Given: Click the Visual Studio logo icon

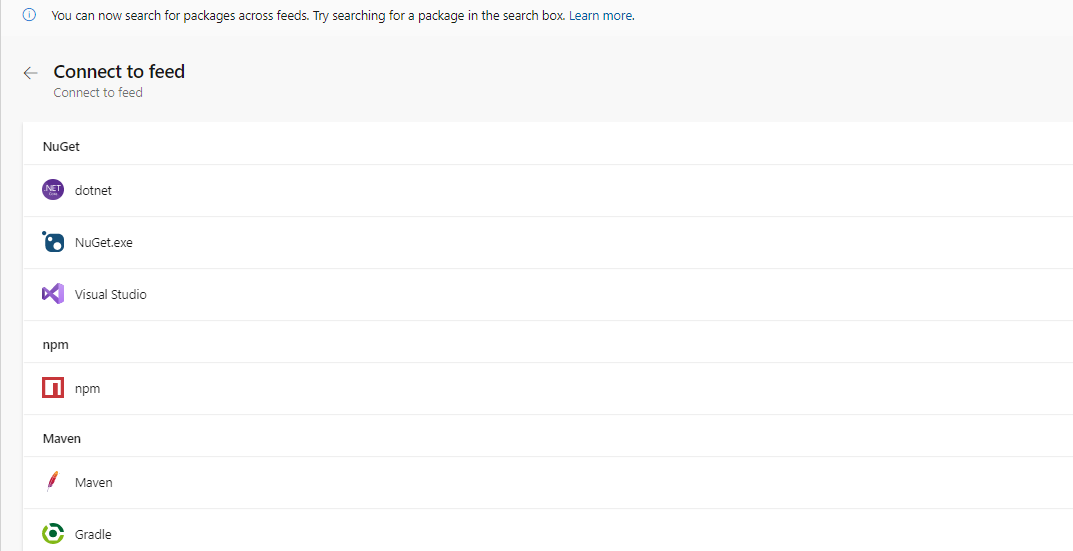Looking at the screenshot, I should pyautogui.click(x=53, y=294).
